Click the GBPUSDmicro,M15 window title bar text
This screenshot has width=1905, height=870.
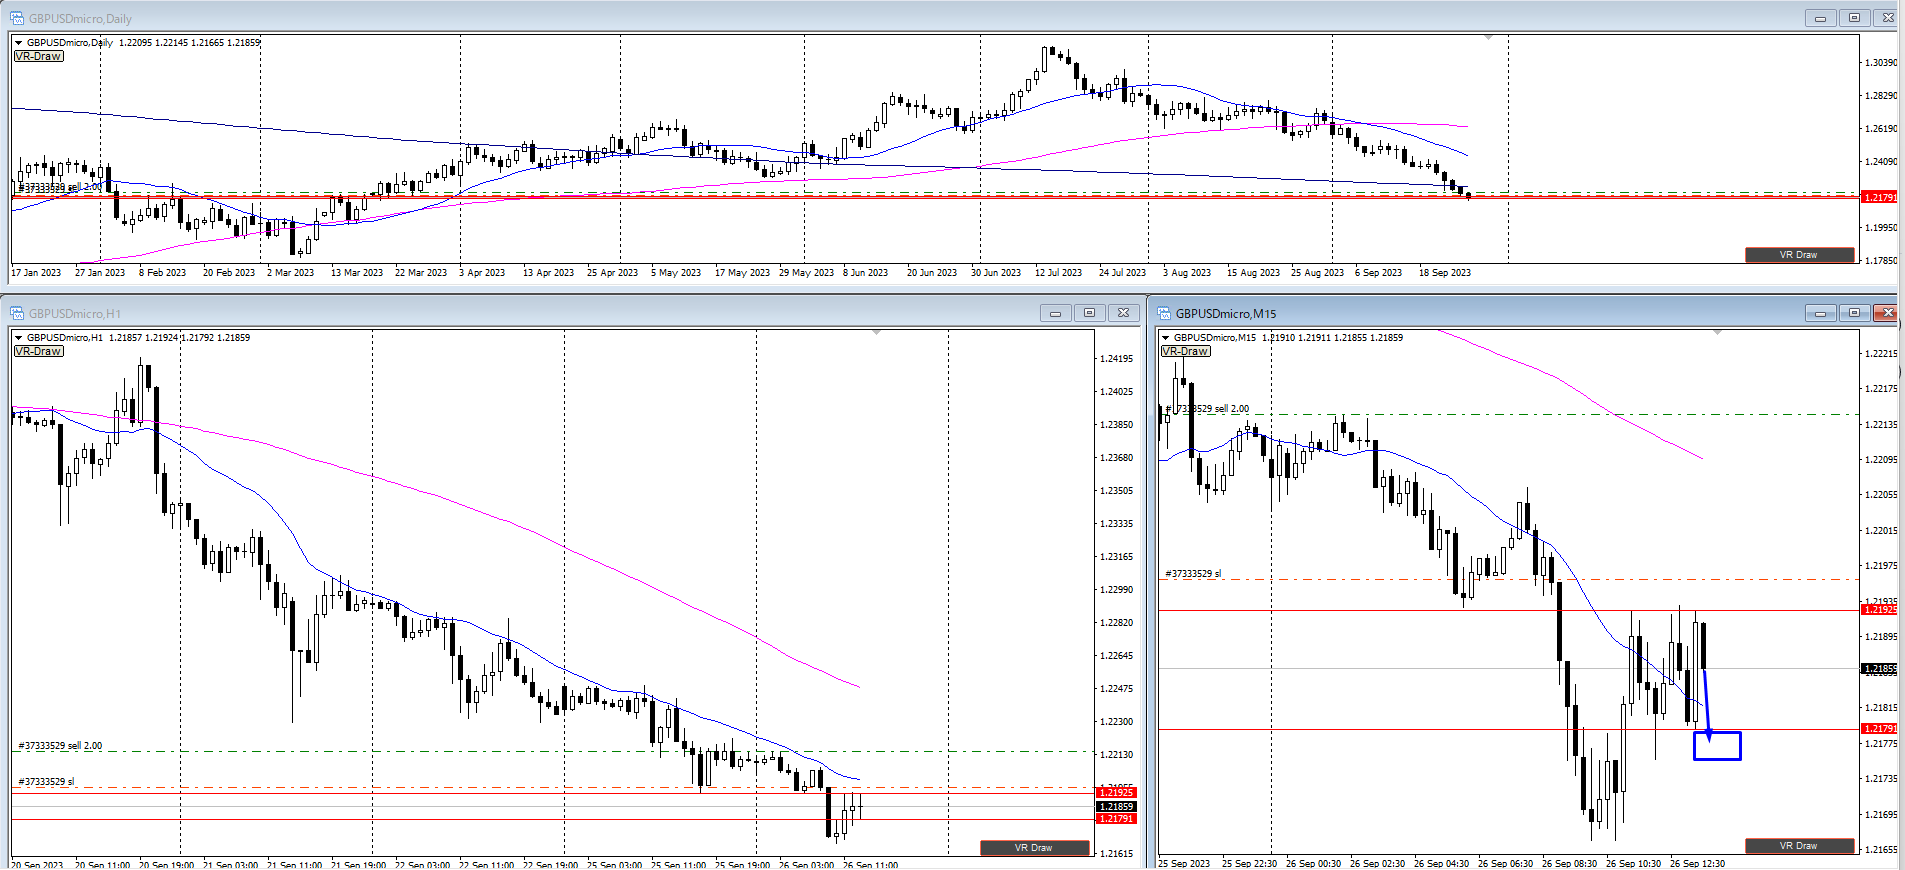click(1226, 314)
